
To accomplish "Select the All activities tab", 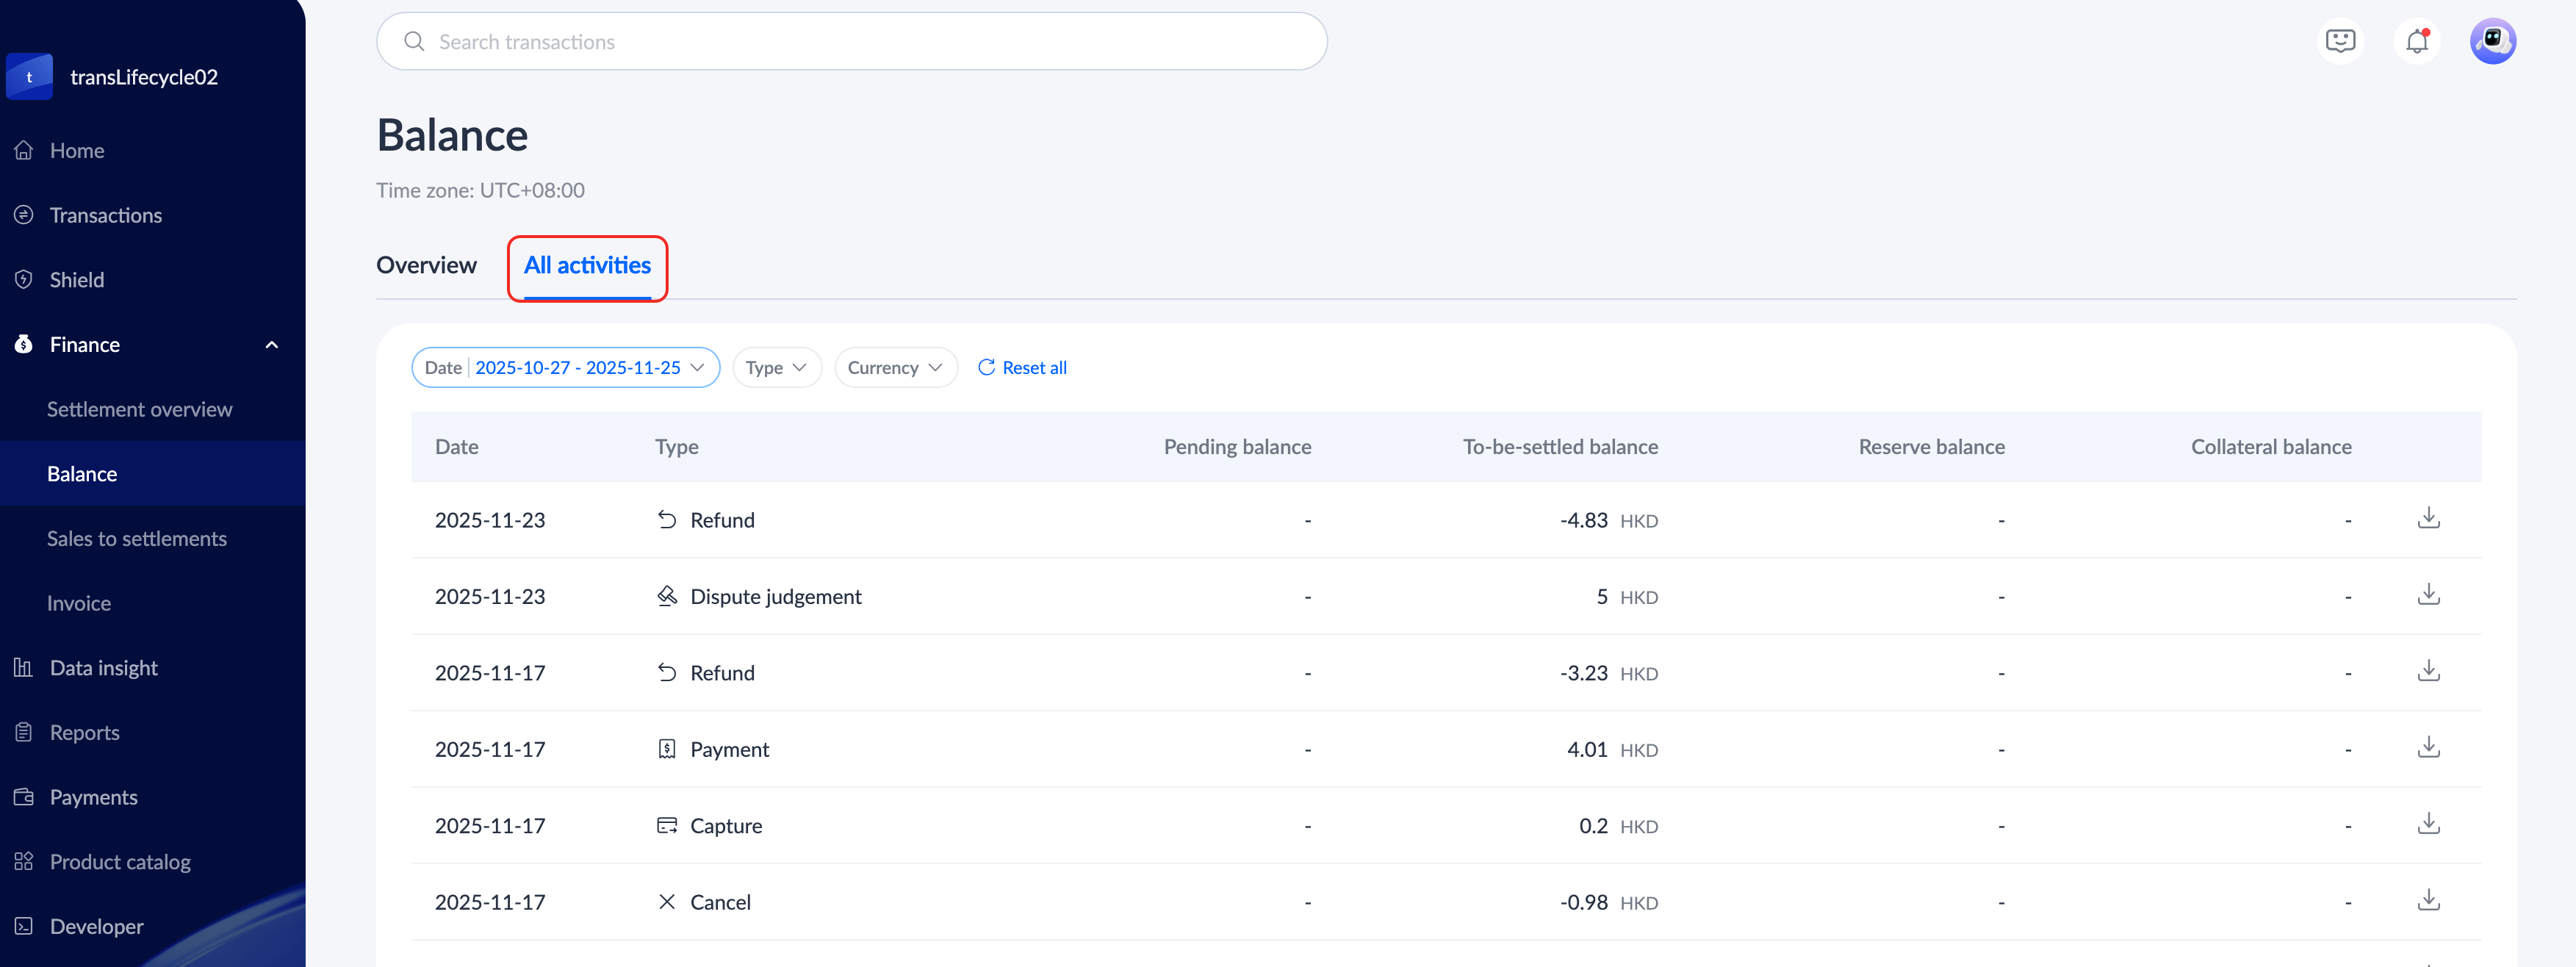I will coord(587,265).
